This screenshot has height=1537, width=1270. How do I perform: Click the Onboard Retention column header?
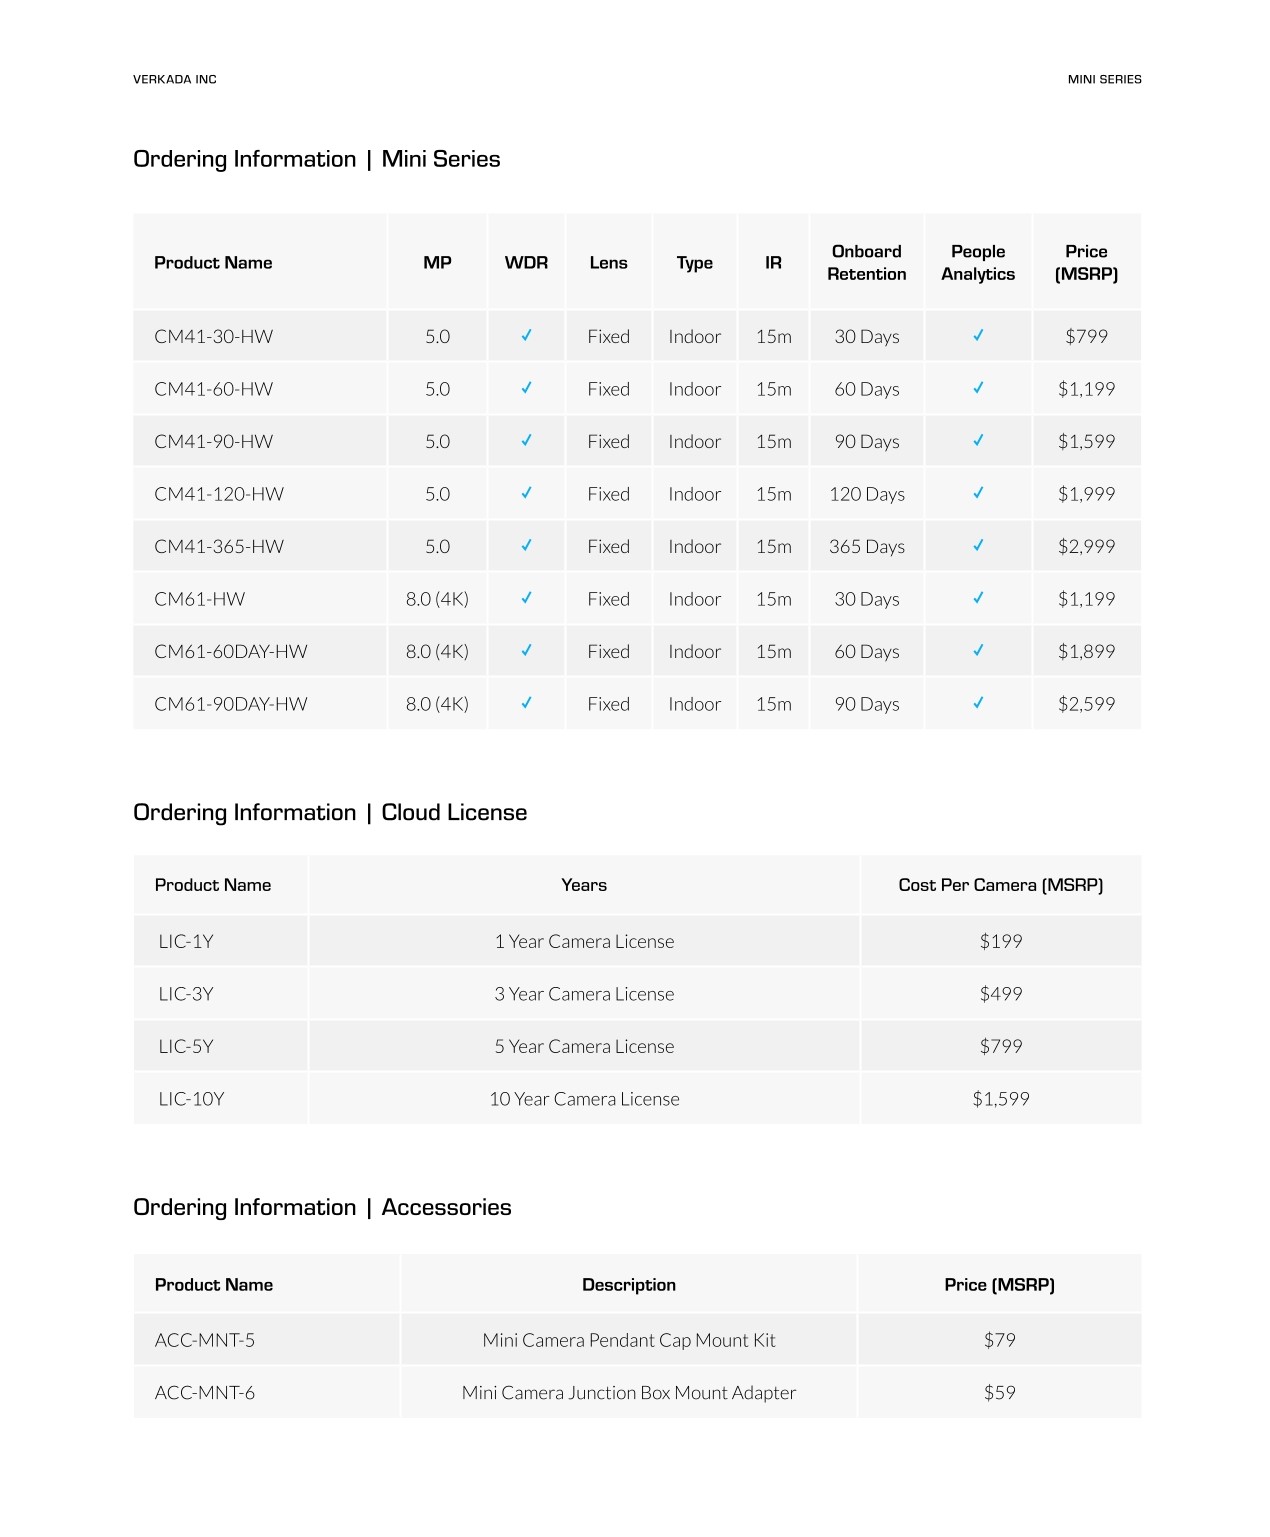(866, 263)
